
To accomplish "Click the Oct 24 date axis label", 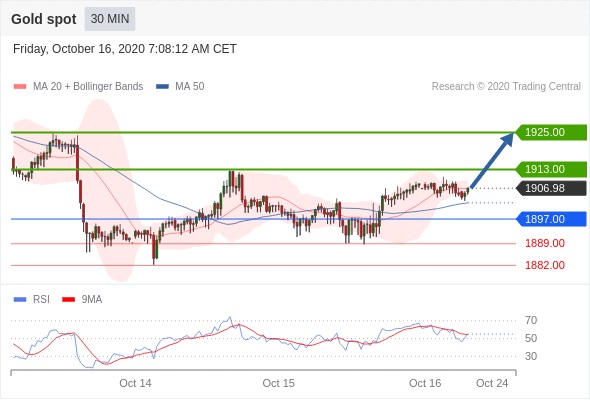I will (492, 383).
